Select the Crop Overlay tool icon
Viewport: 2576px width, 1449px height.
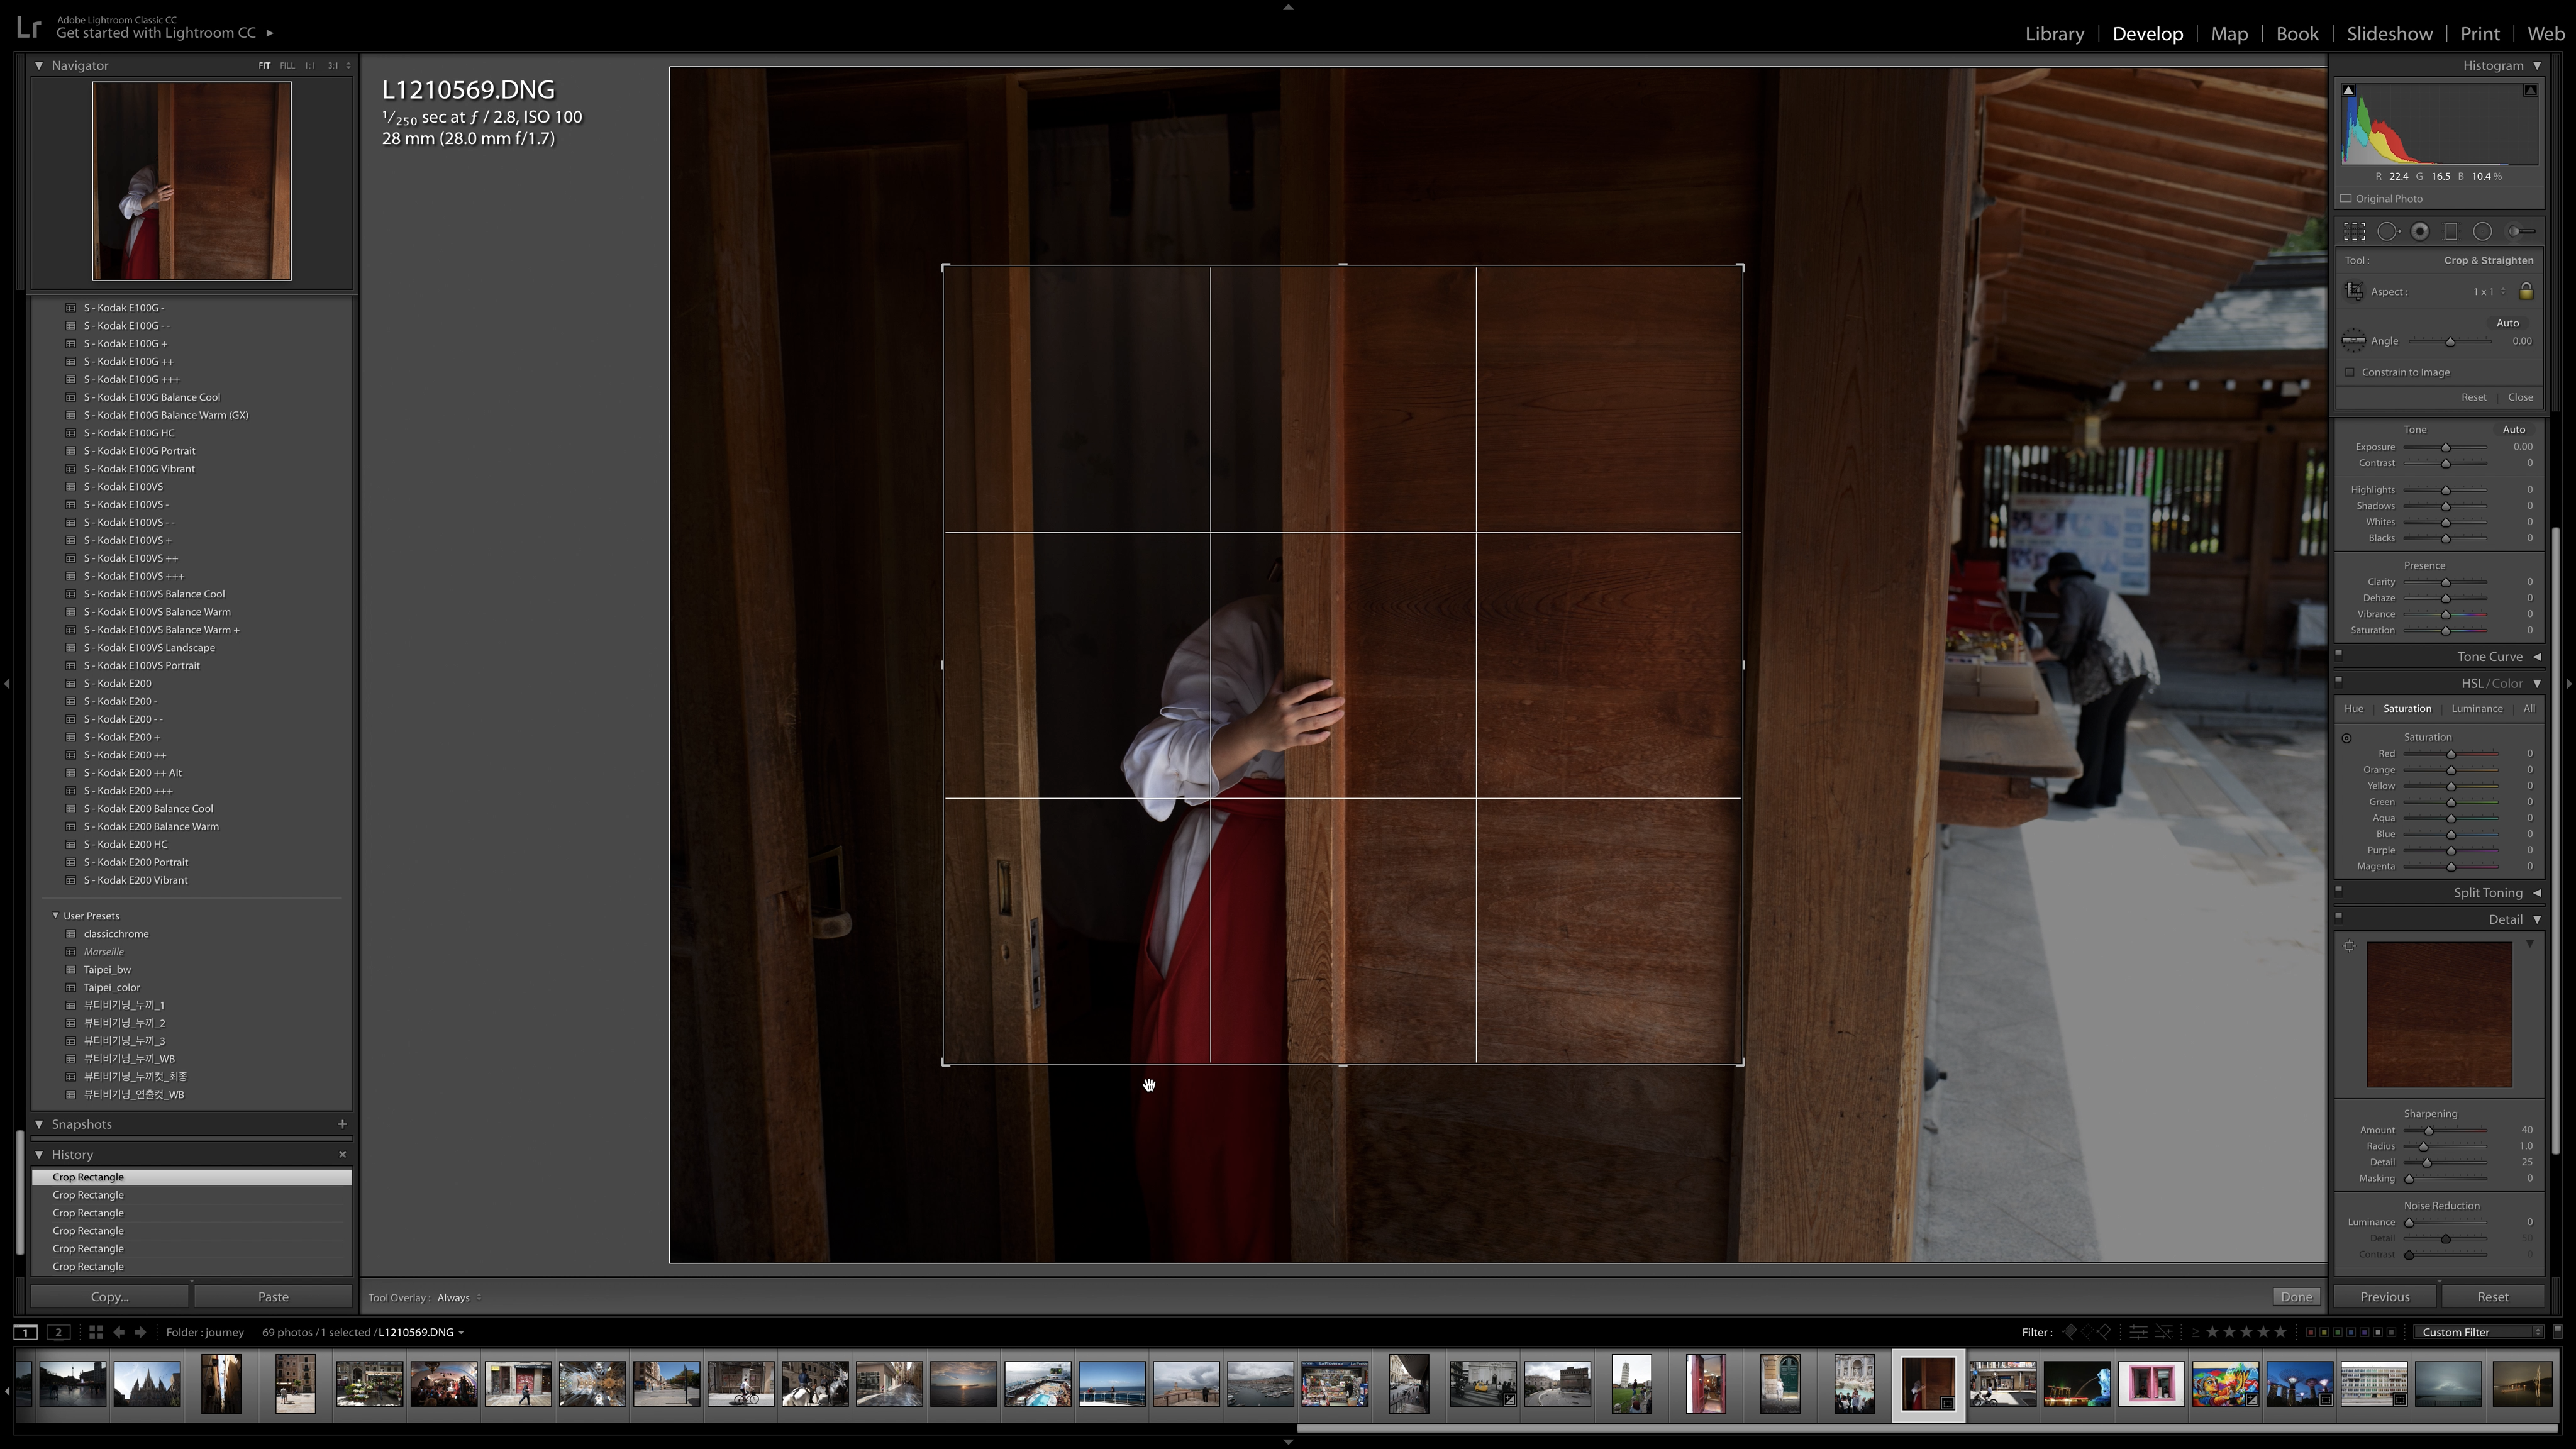(2354, 232)
